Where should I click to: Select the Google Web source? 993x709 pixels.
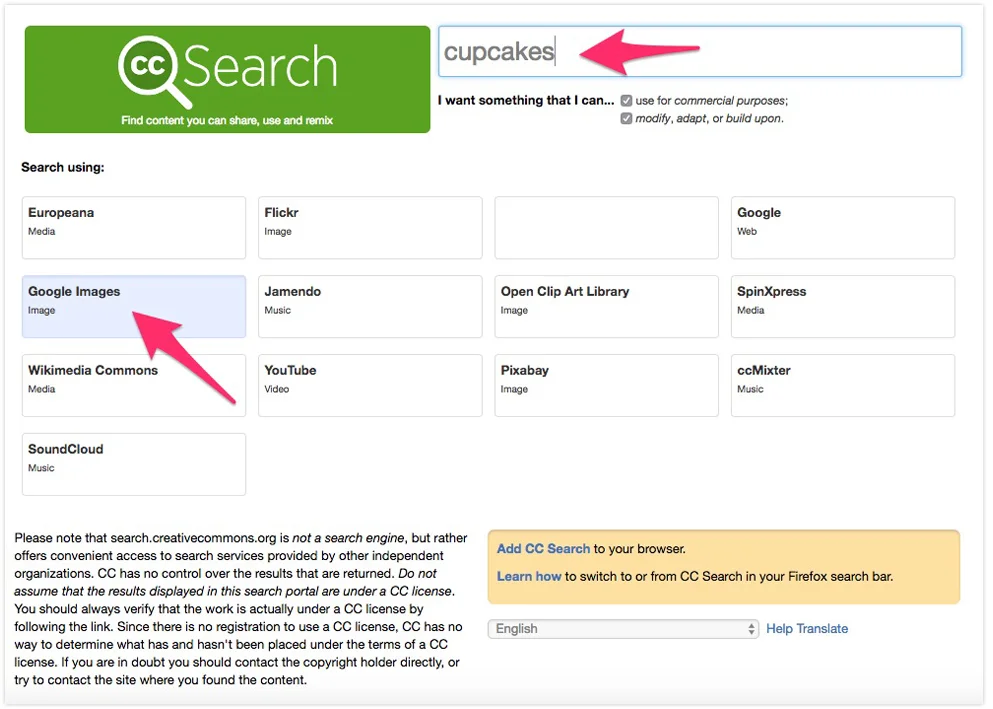pyautogui.click(x=842, y=227)
